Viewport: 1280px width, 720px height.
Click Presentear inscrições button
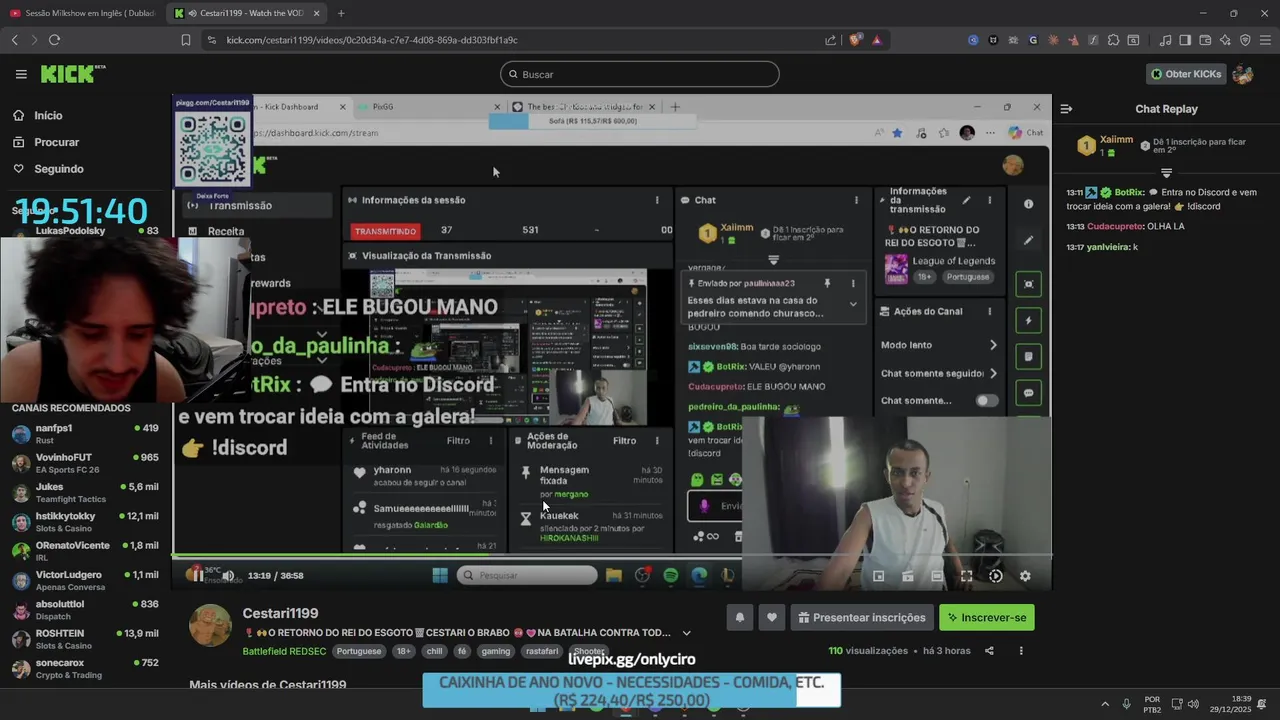[x=862, y=618]
